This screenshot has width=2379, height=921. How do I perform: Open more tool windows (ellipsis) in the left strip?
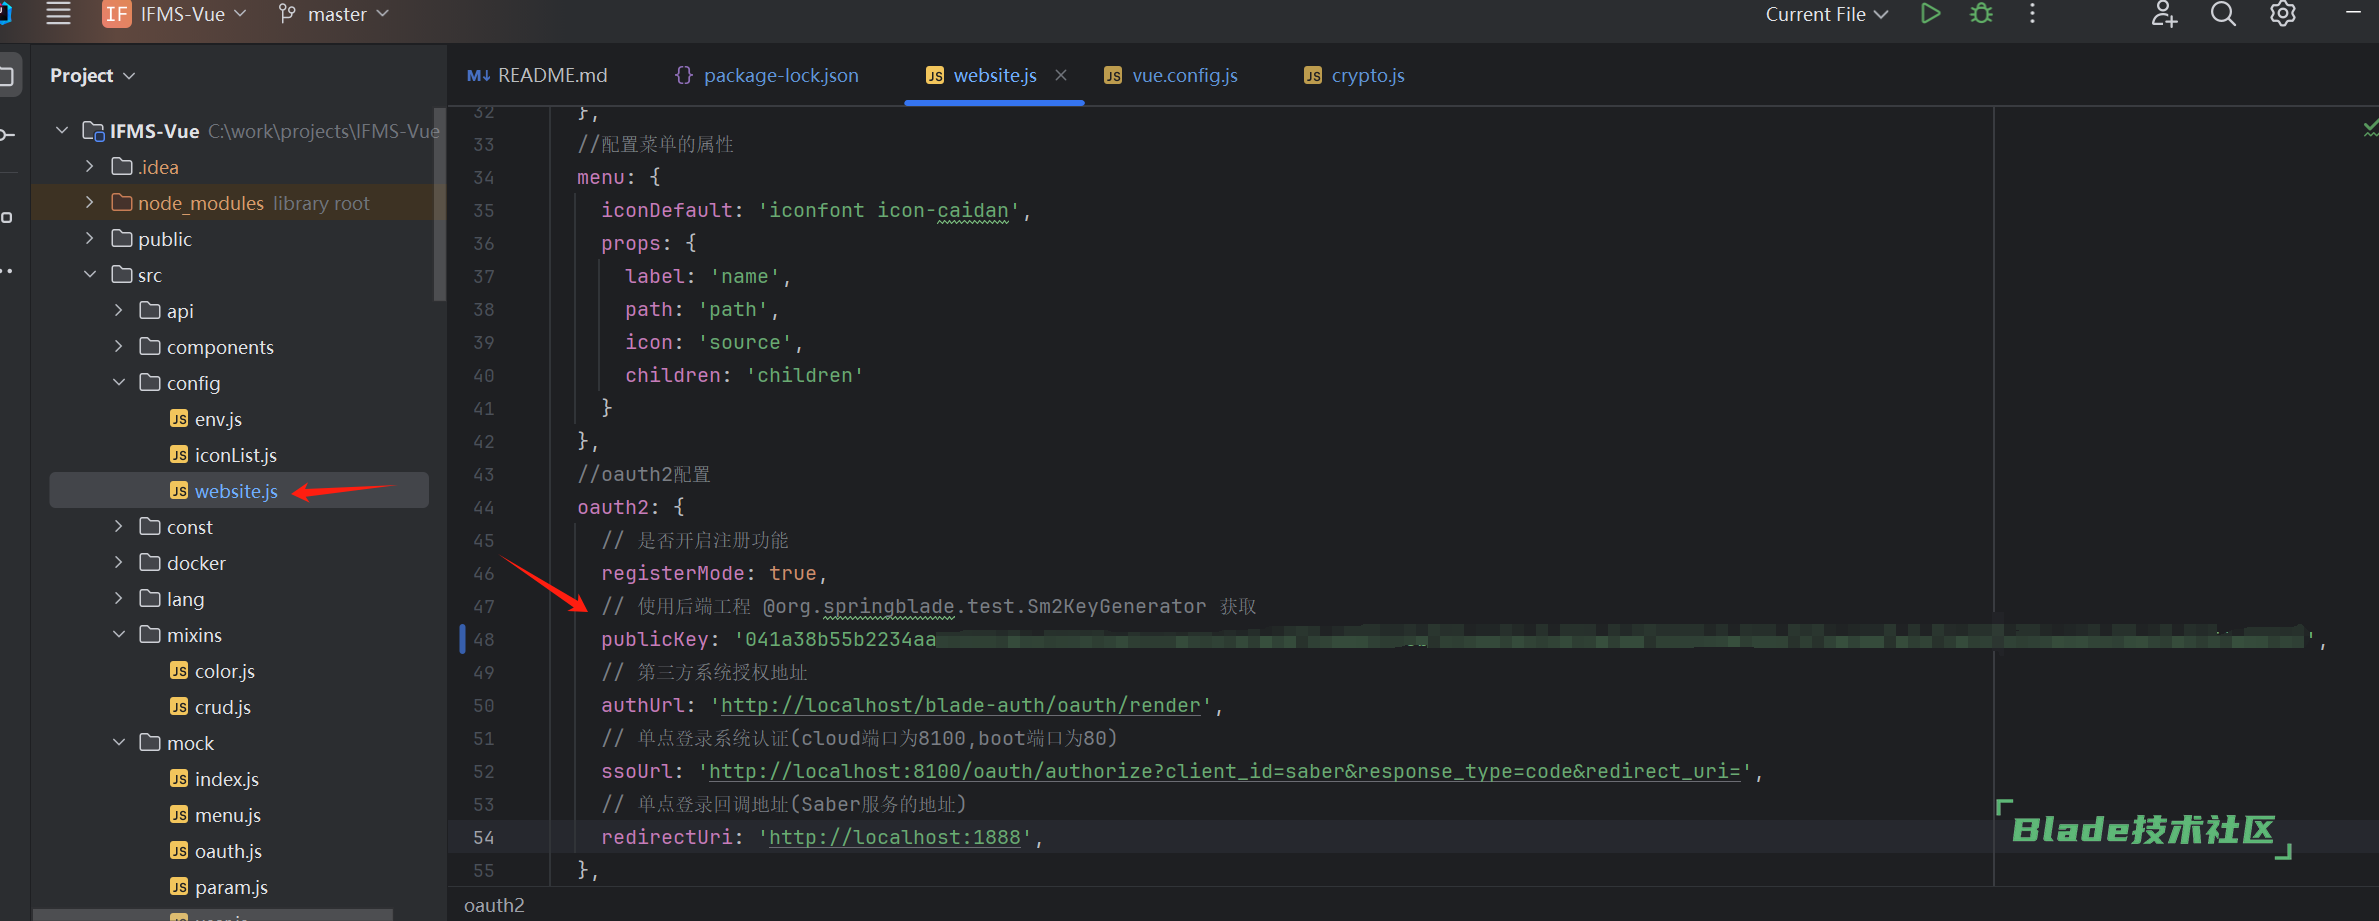coord(8,271)
